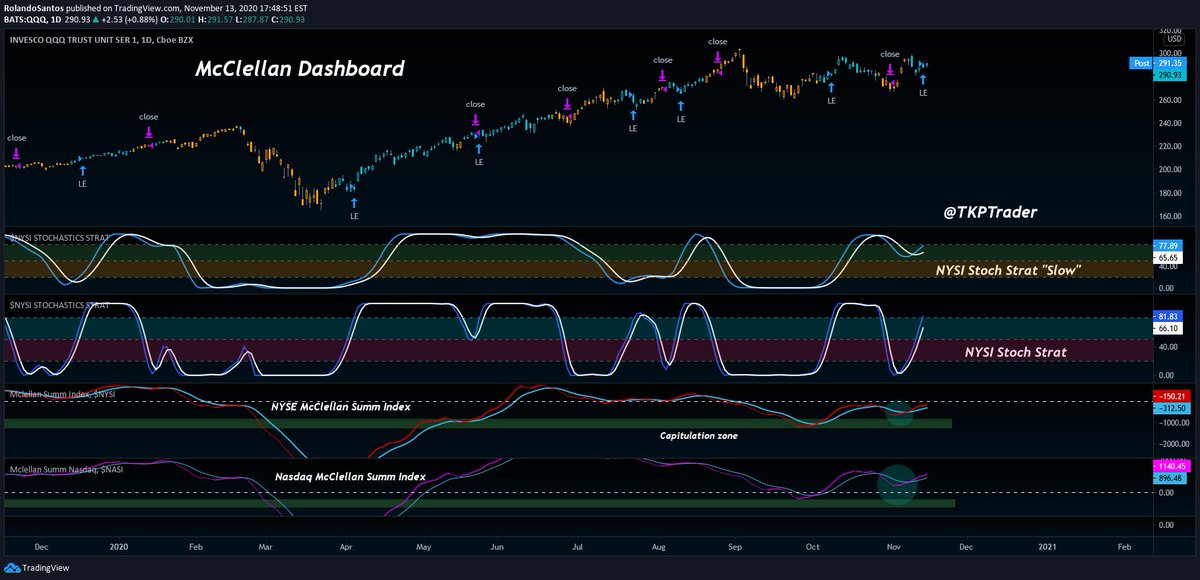This screenshot has width=1200, height=580.
Task: Click the LE arrow at the April 2020 low
Action: coord(353,203)
